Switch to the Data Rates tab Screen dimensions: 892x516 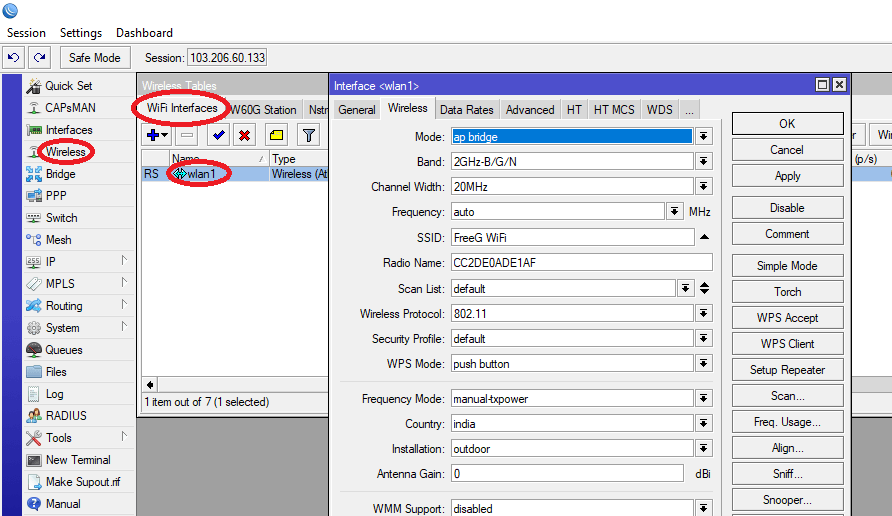coord(466,110)
